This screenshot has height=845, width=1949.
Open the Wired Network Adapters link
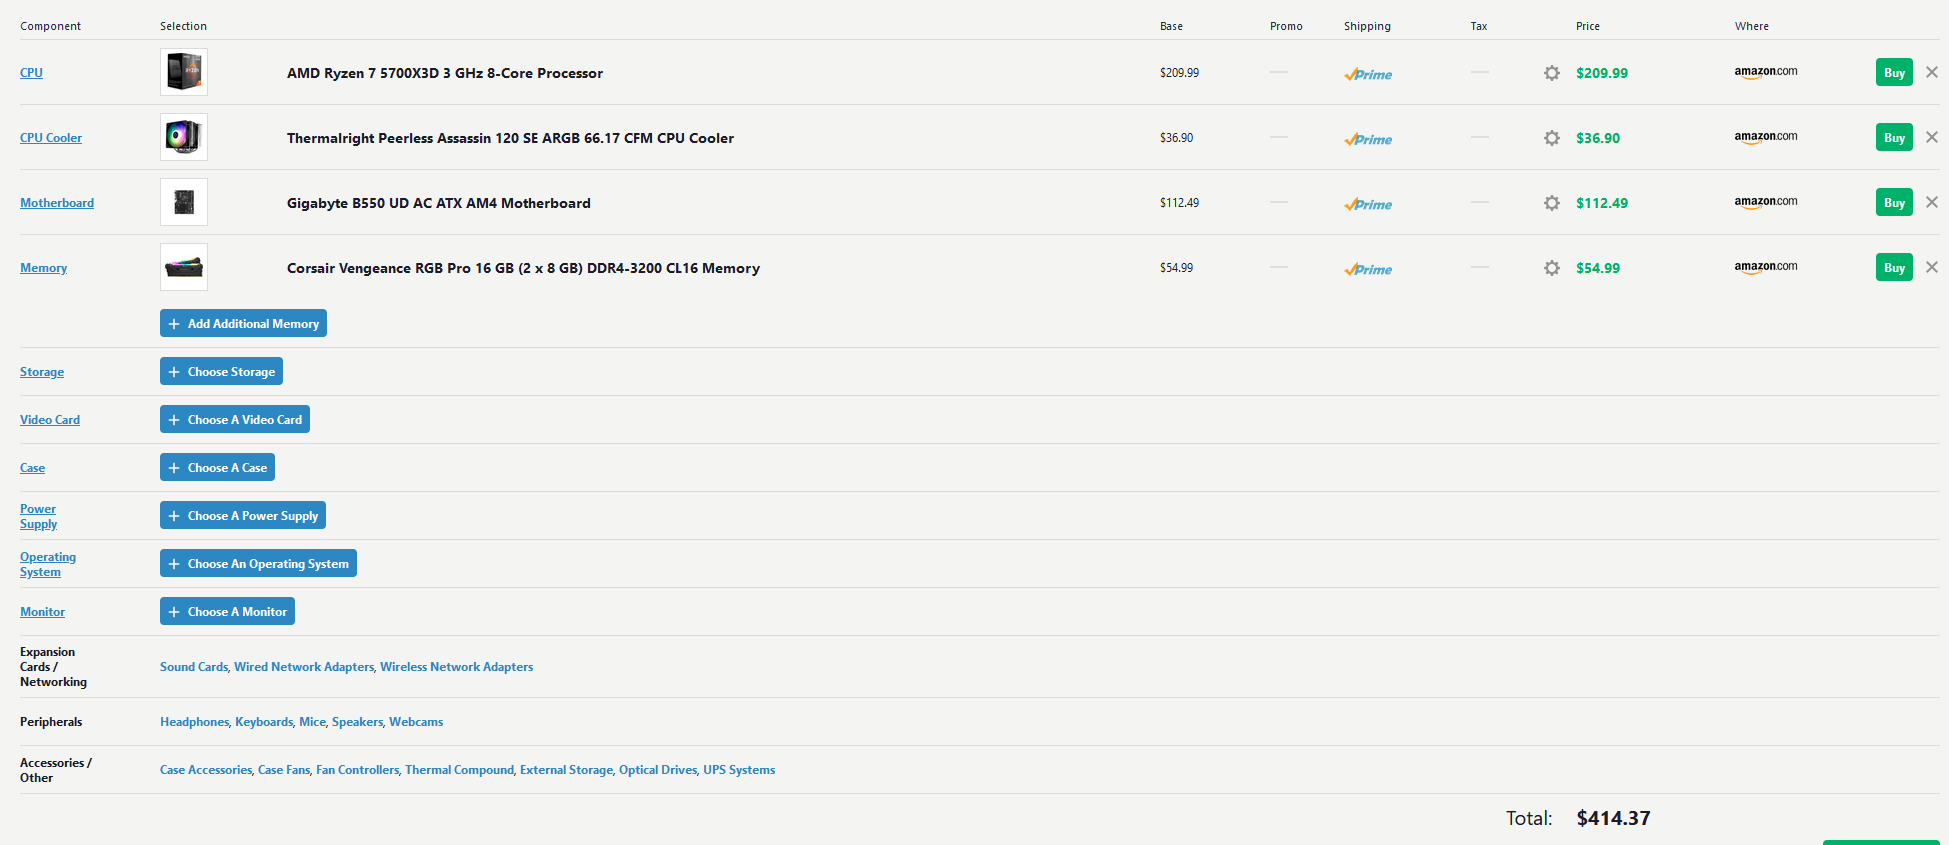[304, 667]
